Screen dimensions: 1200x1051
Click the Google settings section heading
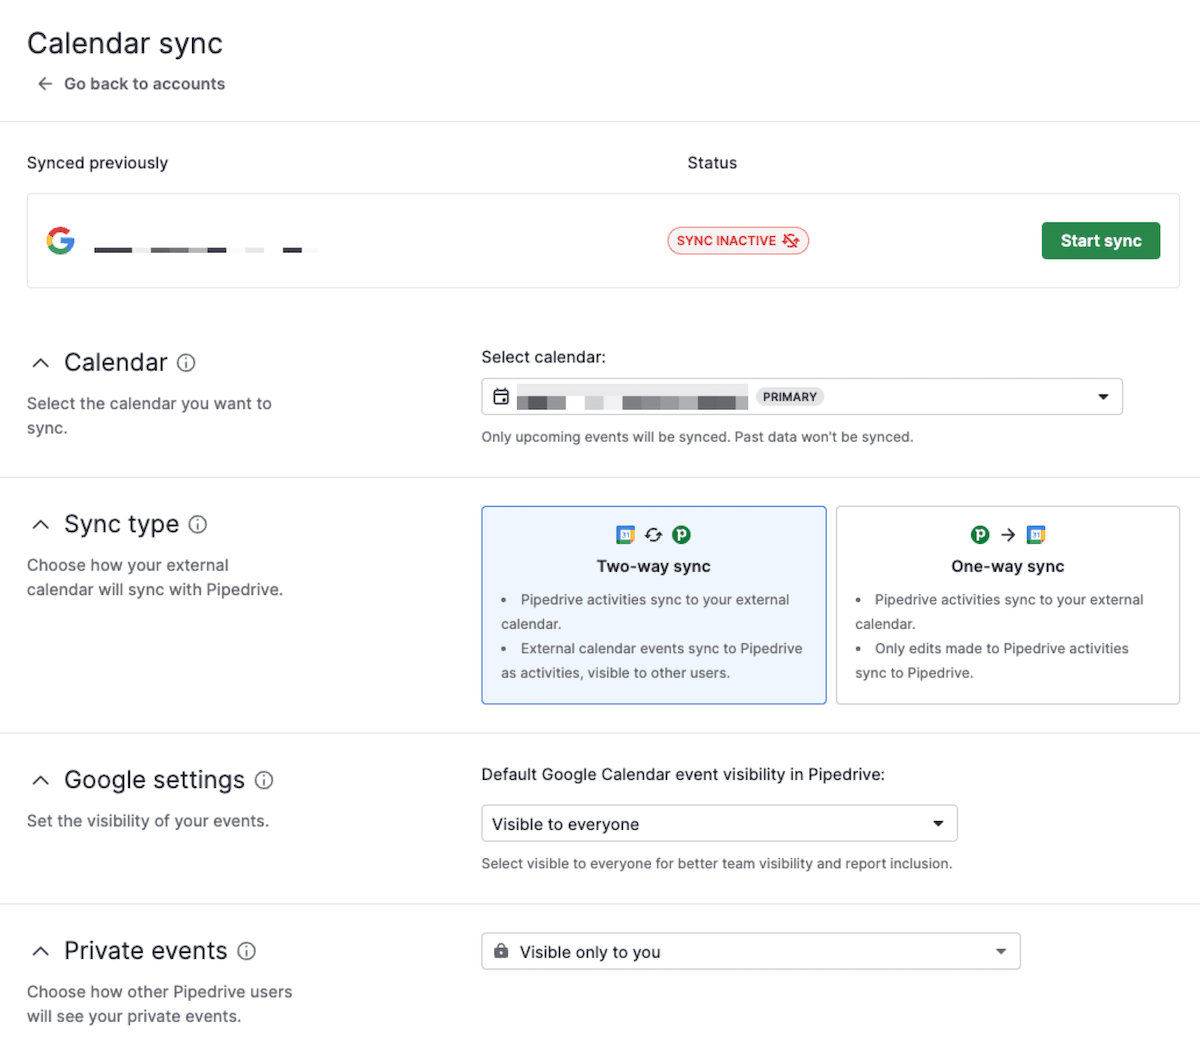tap(155, 780)
